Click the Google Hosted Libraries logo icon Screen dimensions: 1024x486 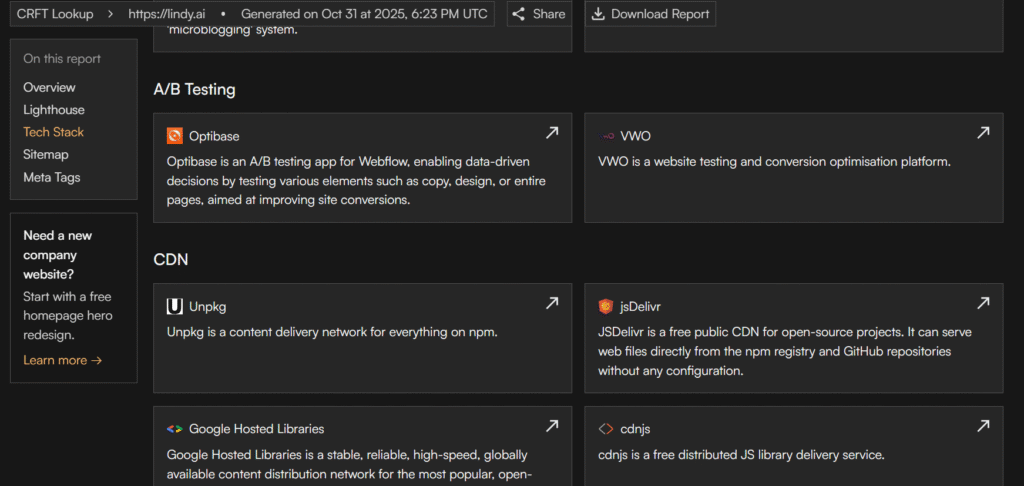(175, 429)
